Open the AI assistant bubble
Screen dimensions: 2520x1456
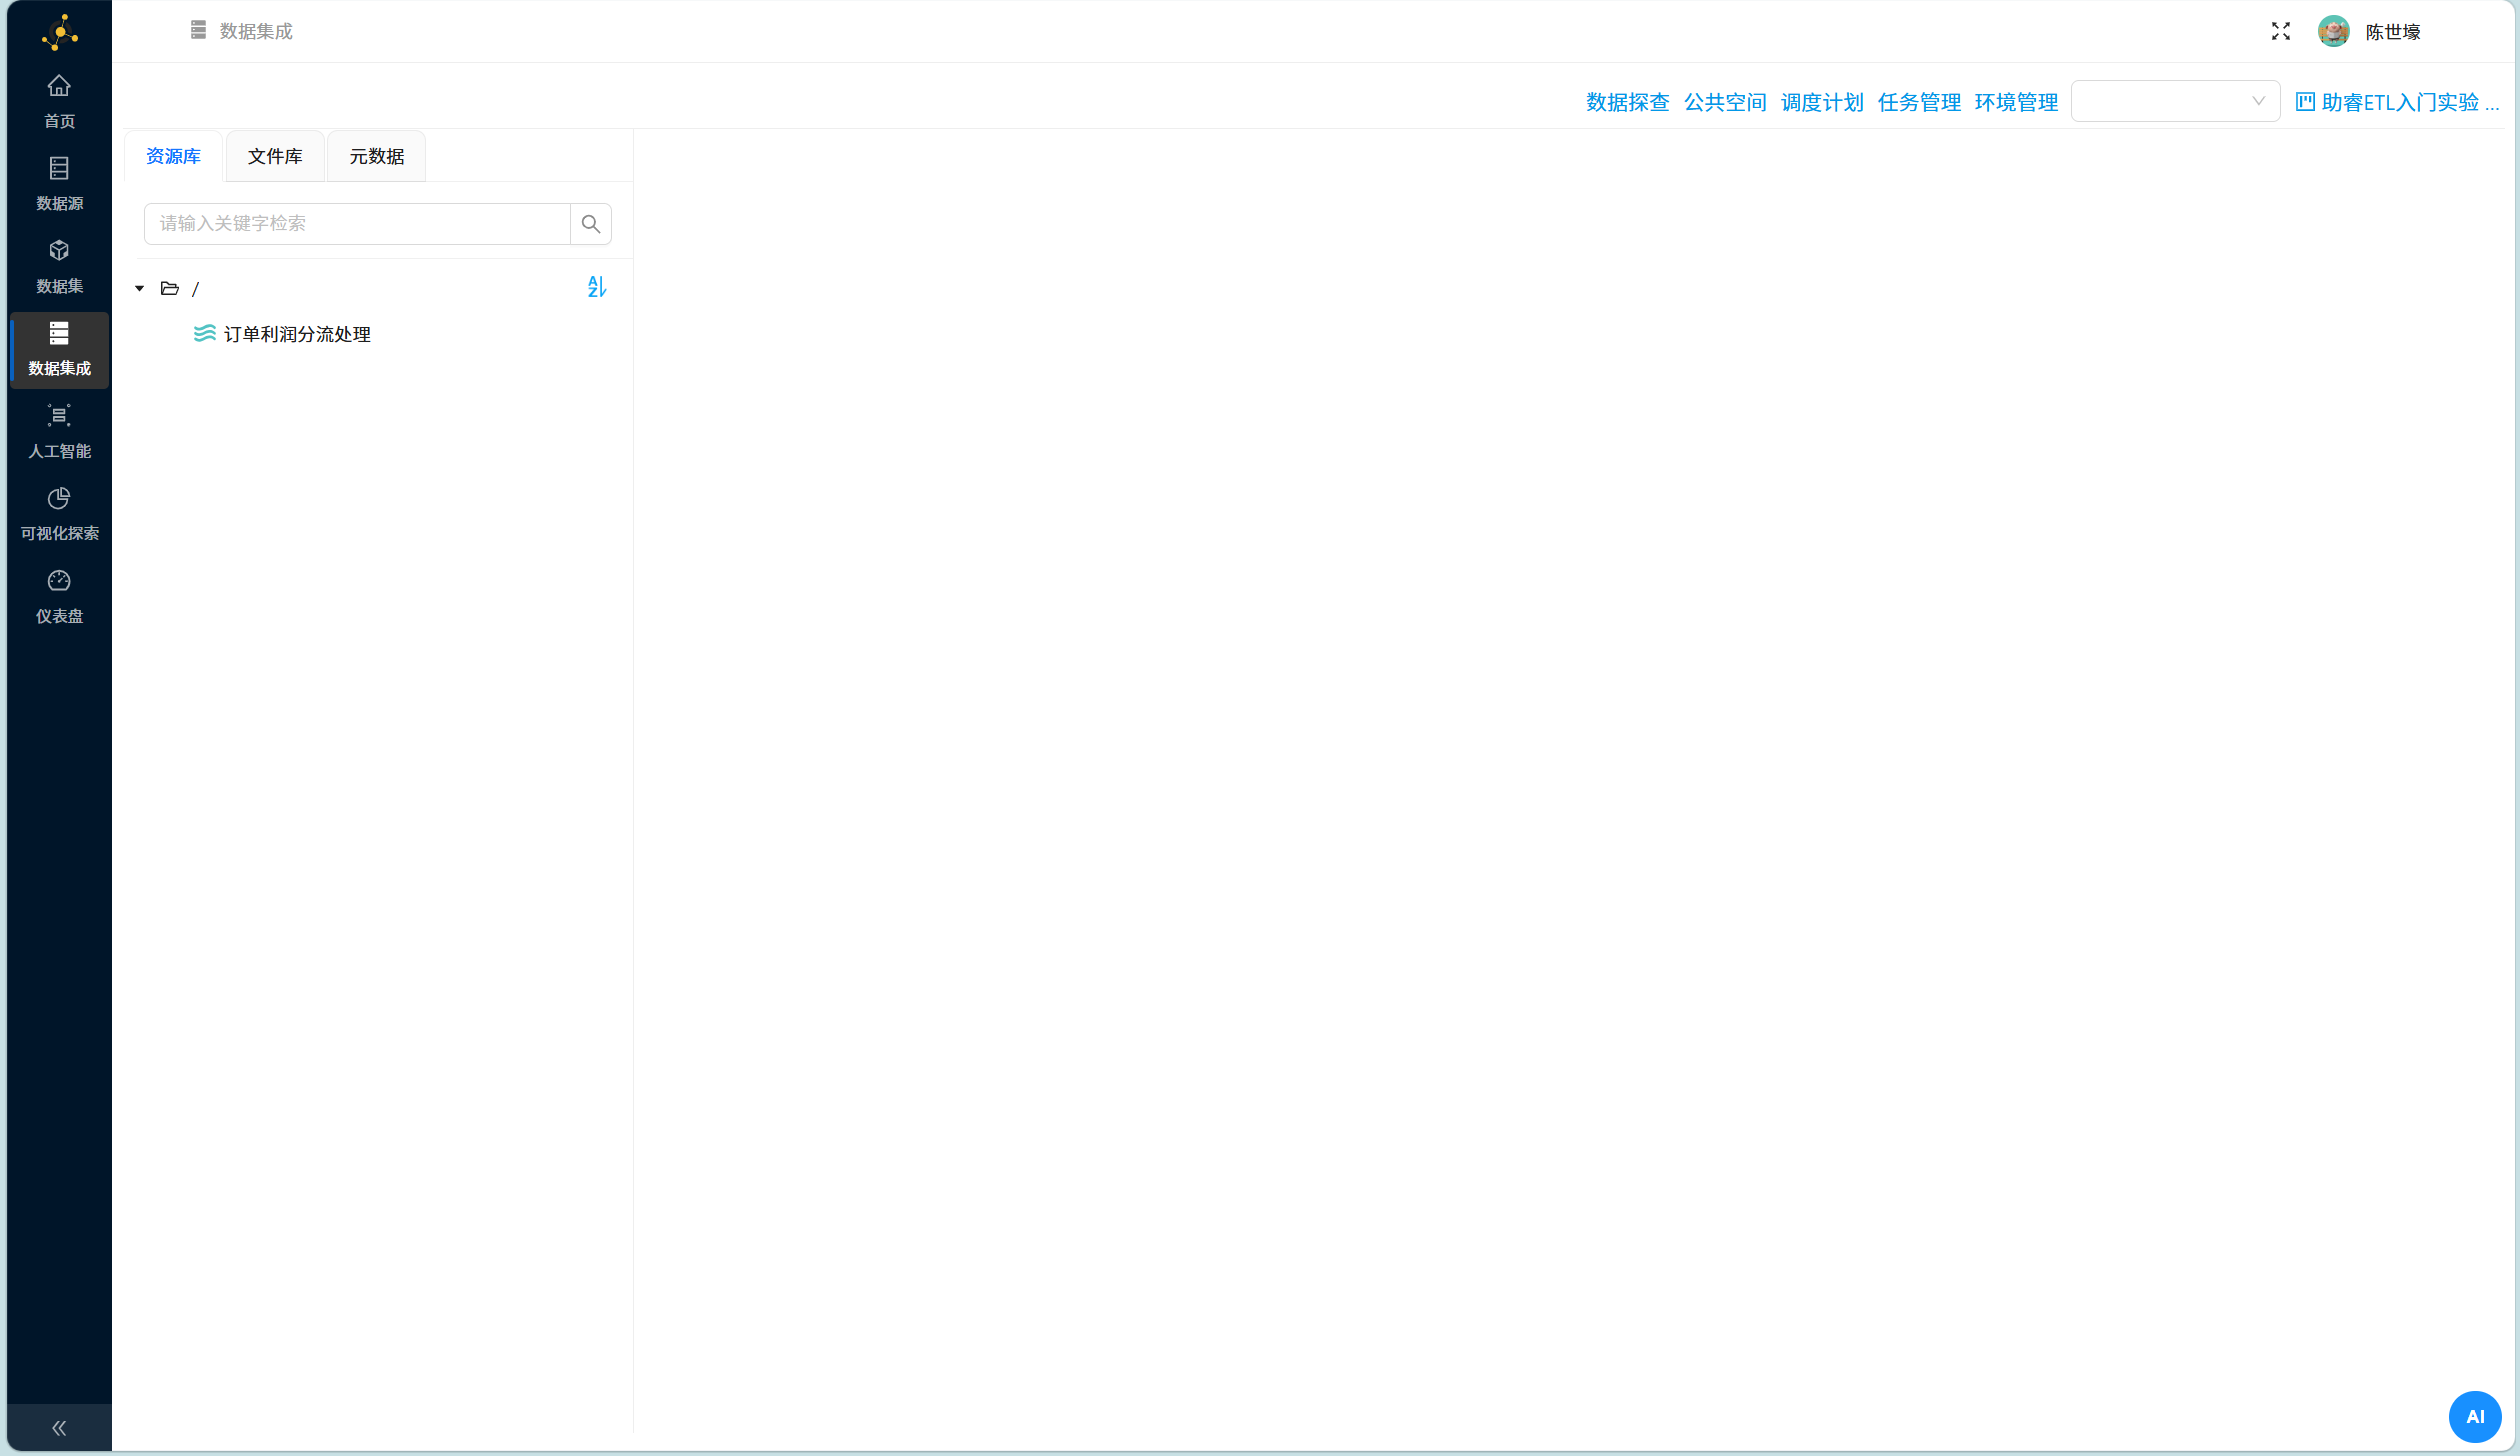point(2475,1416)
